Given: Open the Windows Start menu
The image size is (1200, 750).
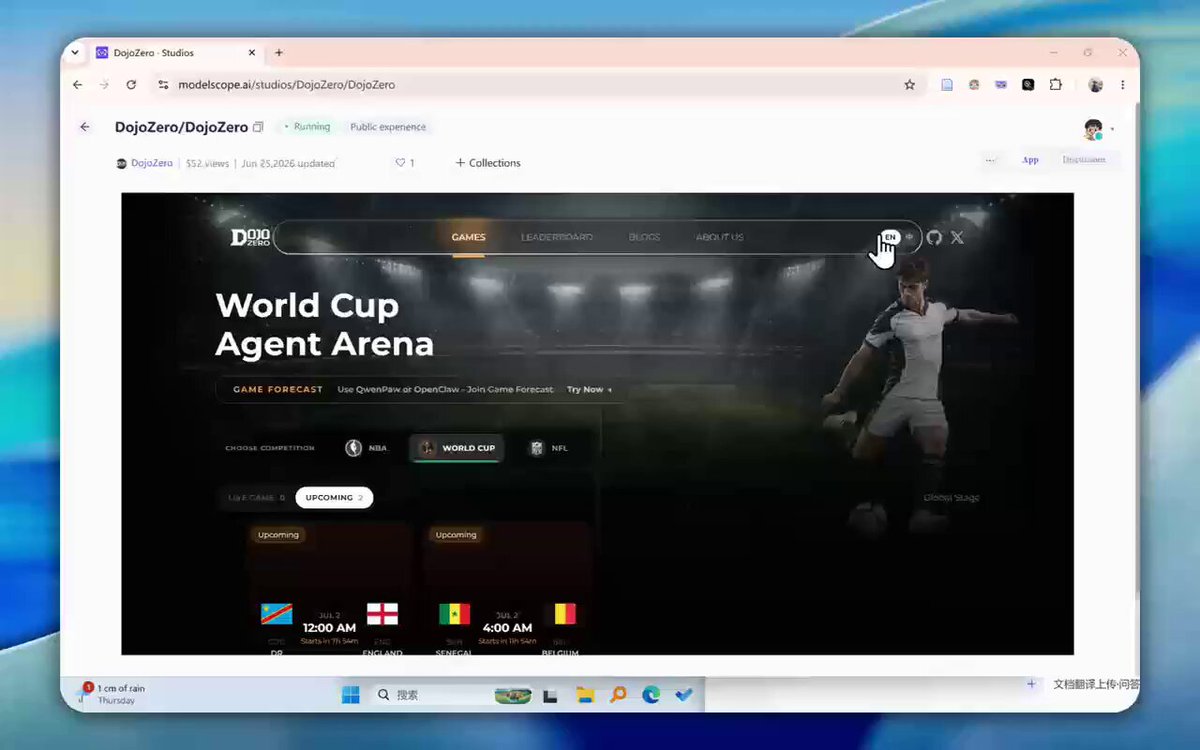Looking at the screenshot, I should point(351,695).
